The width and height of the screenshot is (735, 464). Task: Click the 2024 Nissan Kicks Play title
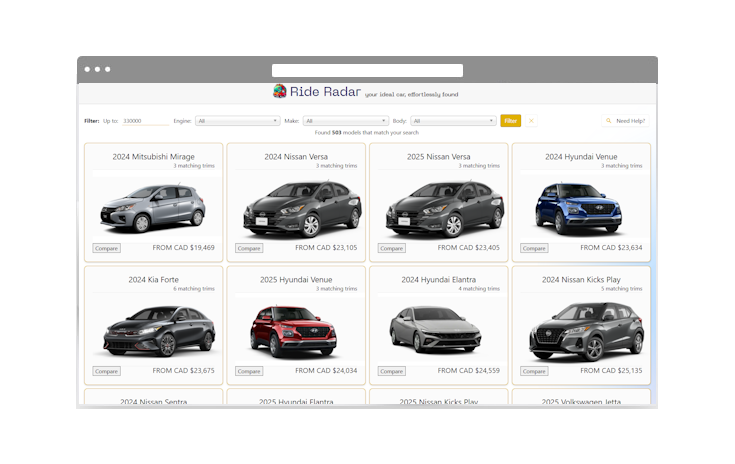(581, 279)
